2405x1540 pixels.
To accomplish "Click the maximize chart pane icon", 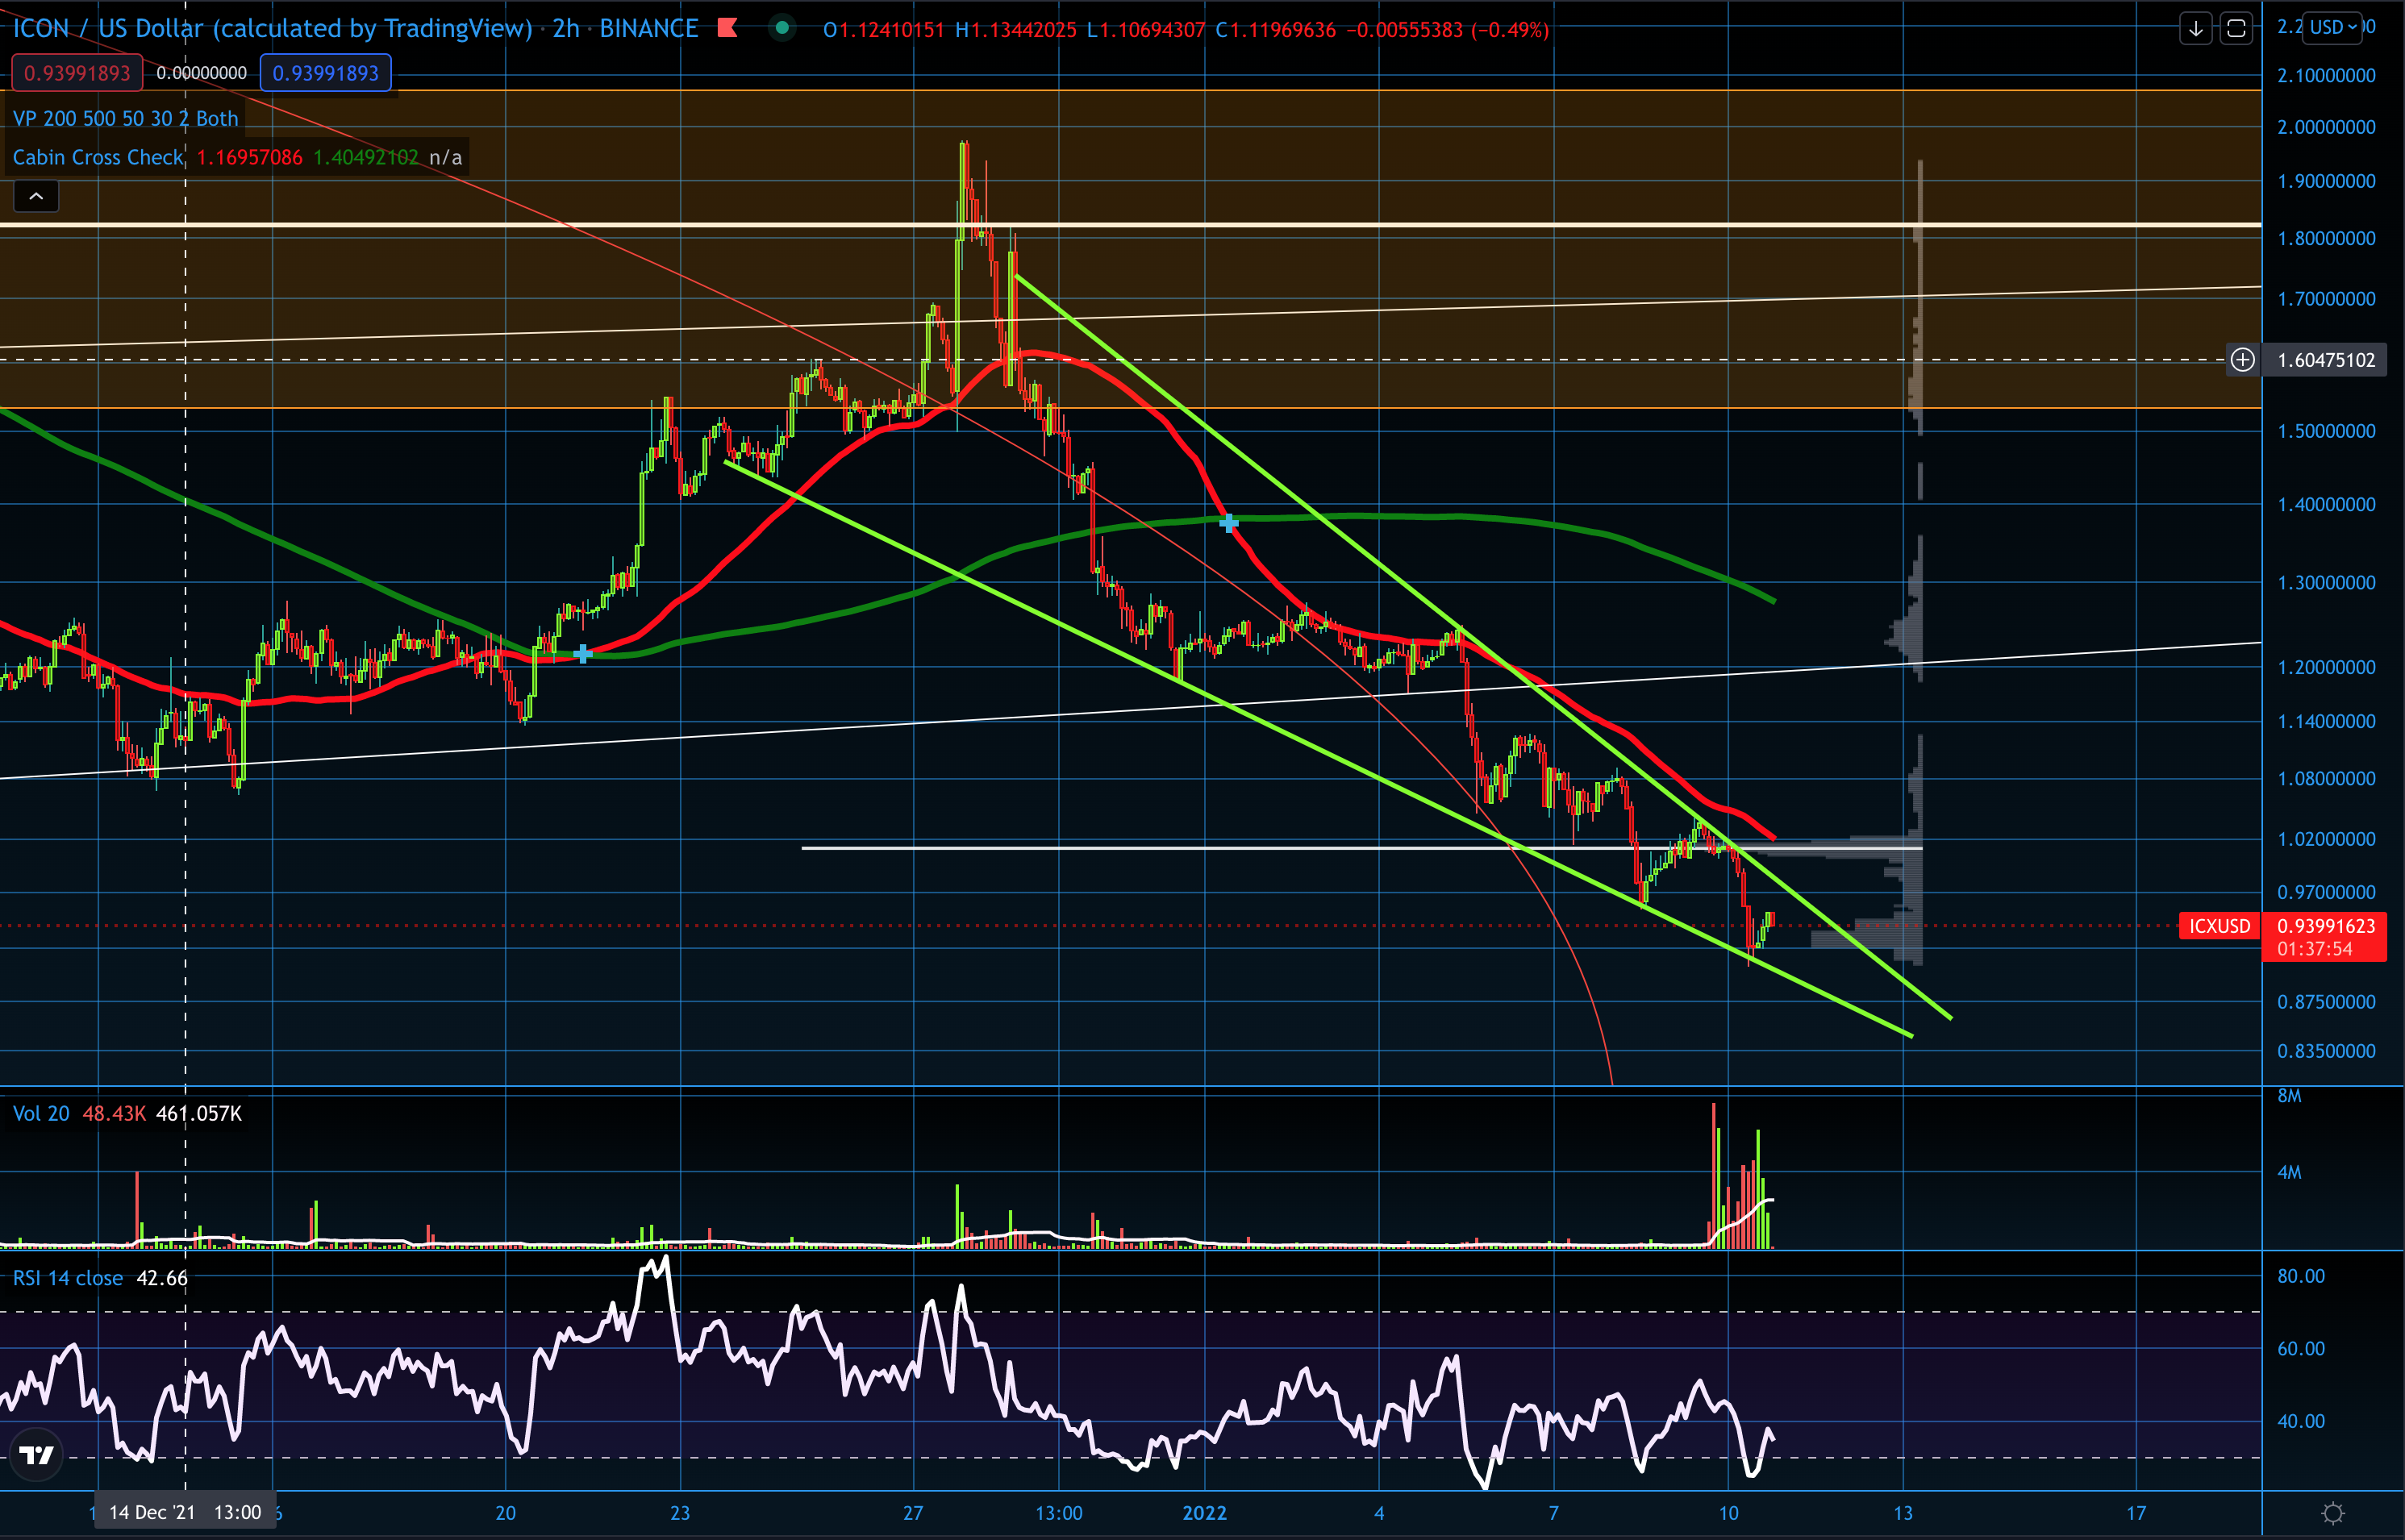I will coord(2236,28).
